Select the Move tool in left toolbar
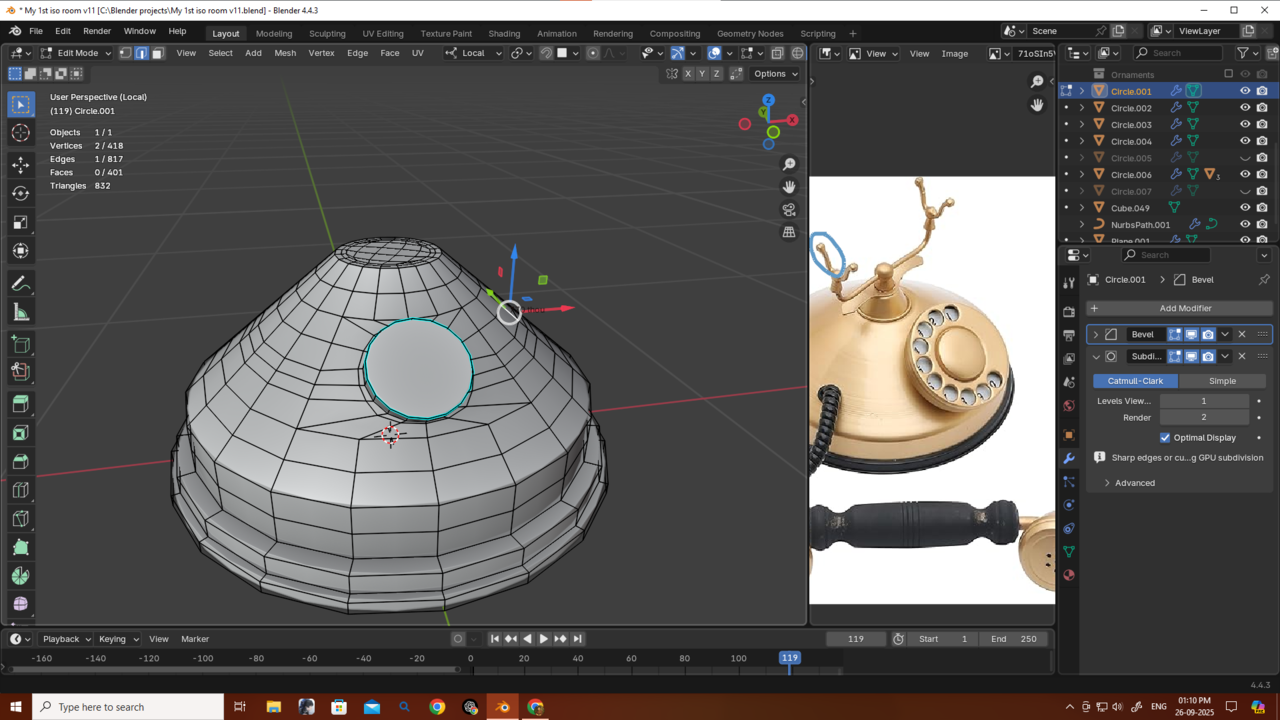The image size is (1280, 720). pyautogui.click(x=20, y=164)
